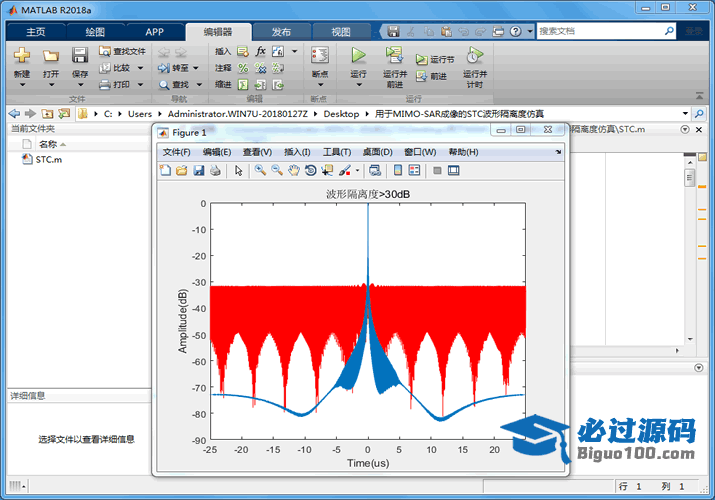Click the editor vertical scrollbar thumb
This screenshot has width=715, height=500.
[689, 177]
